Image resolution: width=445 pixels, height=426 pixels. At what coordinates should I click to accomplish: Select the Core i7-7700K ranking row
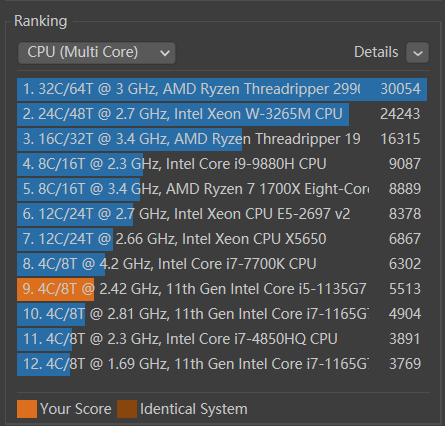pos(222,264)
